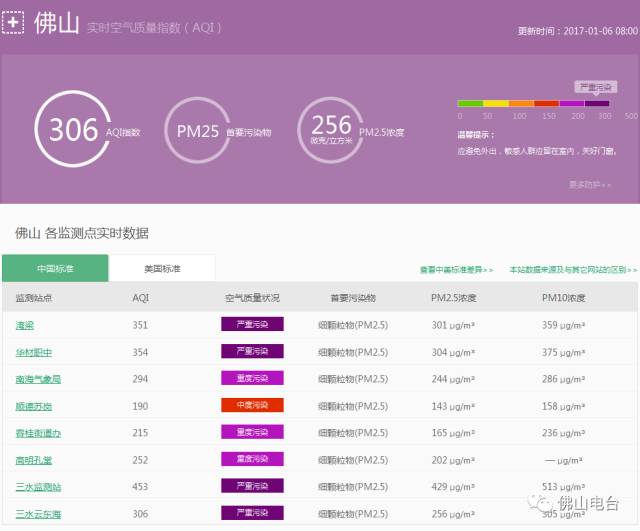Click the 更多防护 link
Viewport: 640px width, 531px height.
pyautogui.click(x=590, y=185)
